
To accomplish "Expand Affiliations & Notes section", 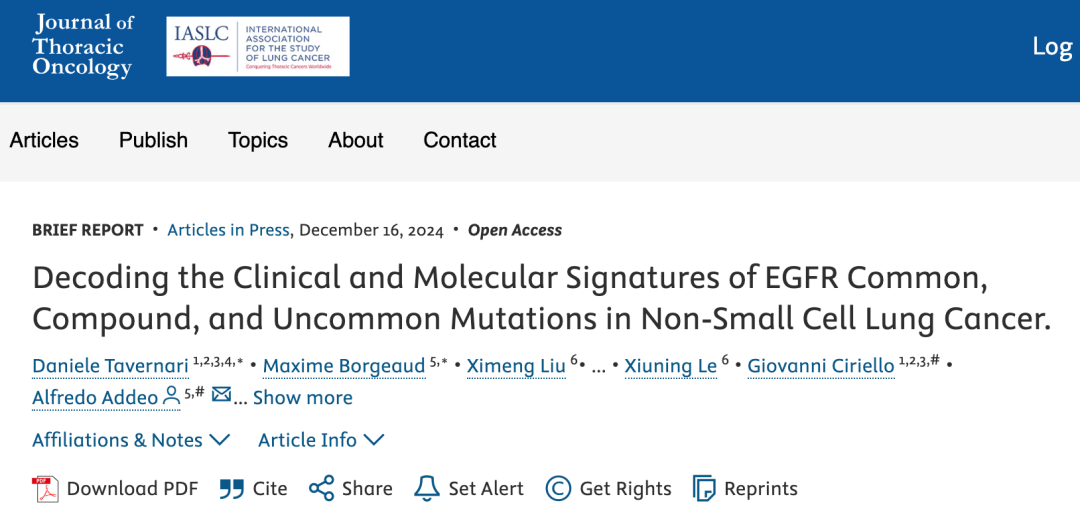I will [x=131, y=440].
